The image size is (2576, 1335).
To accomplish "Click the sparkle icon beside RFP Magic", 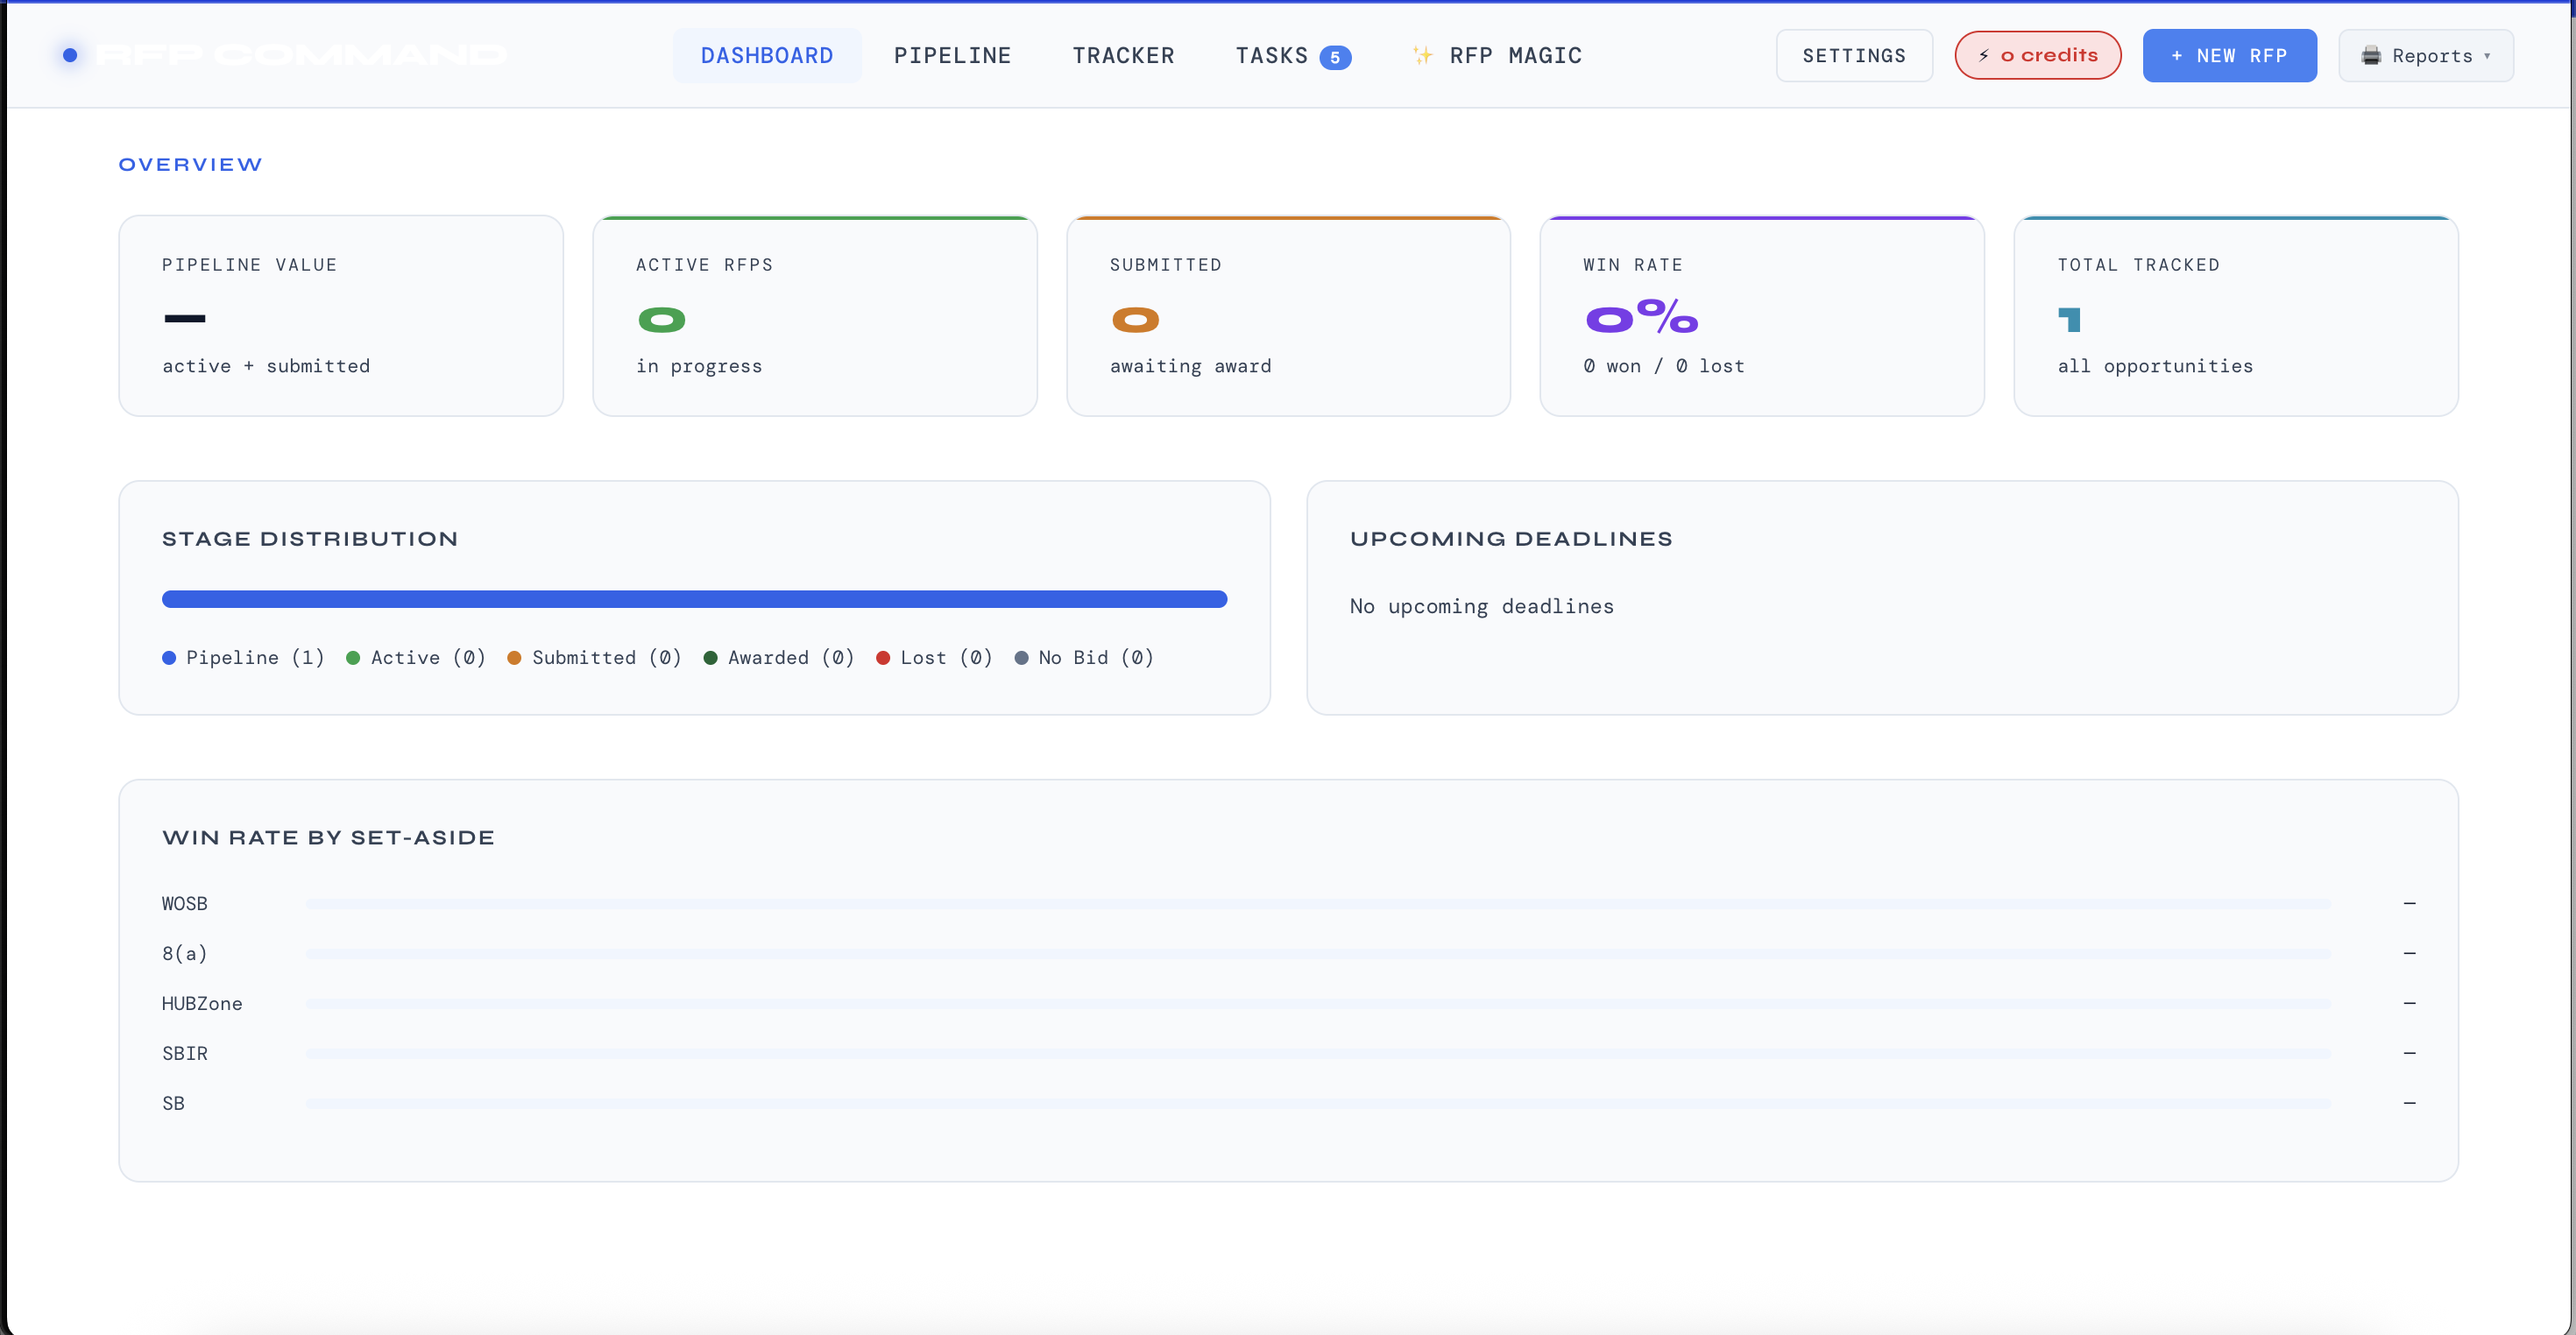I will tap(1422, 55).
